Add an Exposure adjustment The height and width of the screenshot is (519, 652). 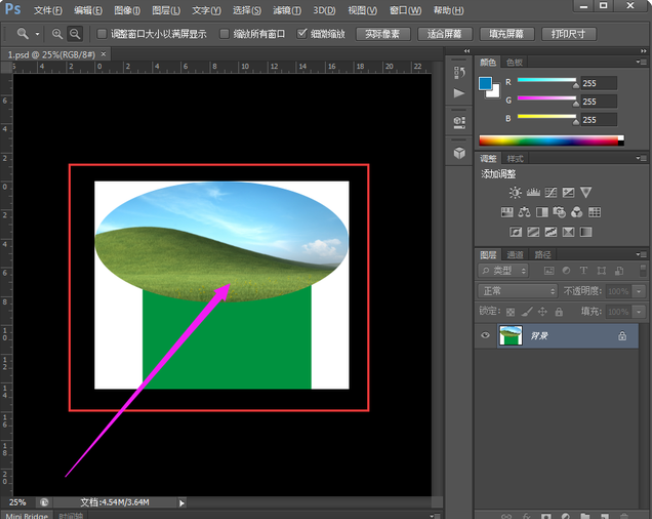pyautogui.click(x=568, y=192)
